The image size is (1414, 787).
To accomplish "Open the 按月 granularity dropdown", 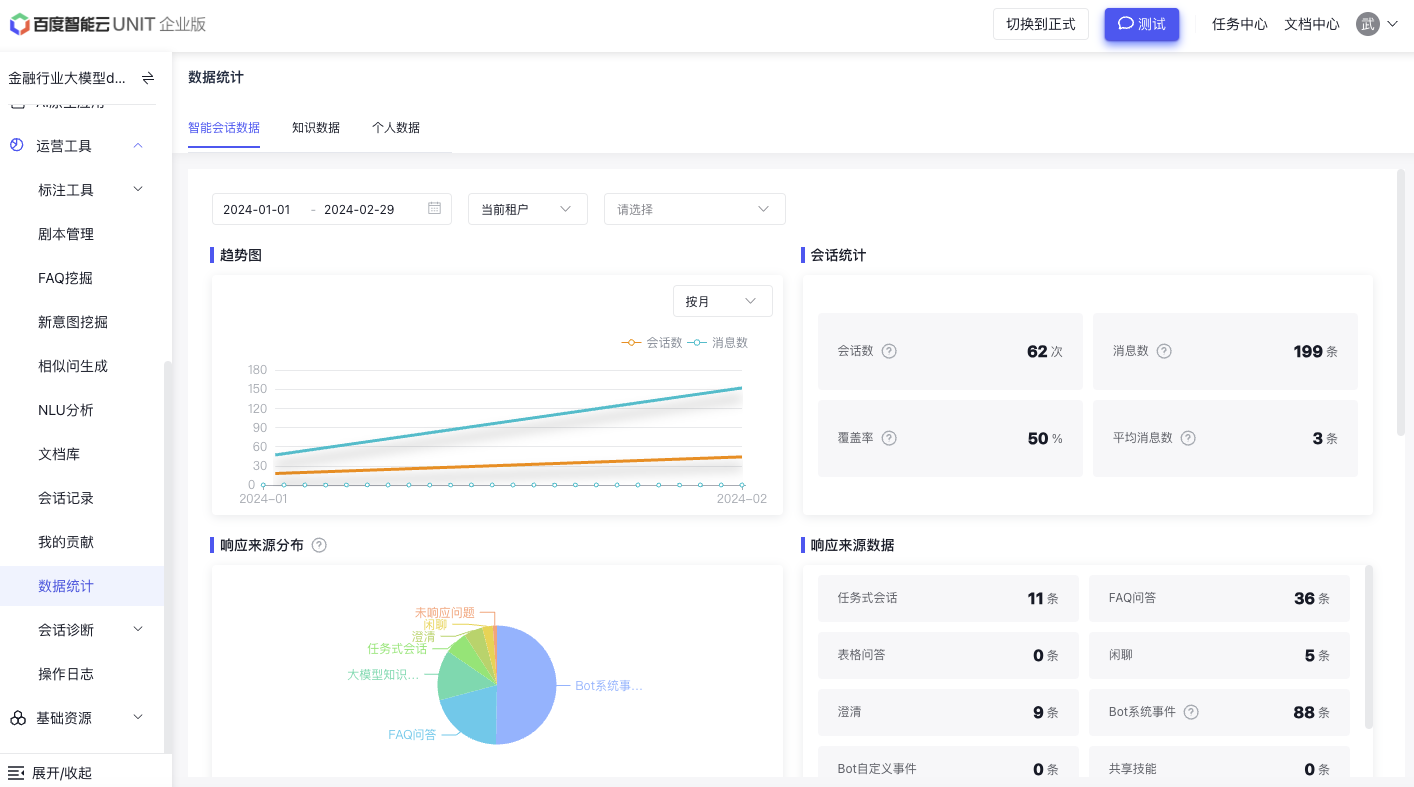I will (x=723, y=301).
